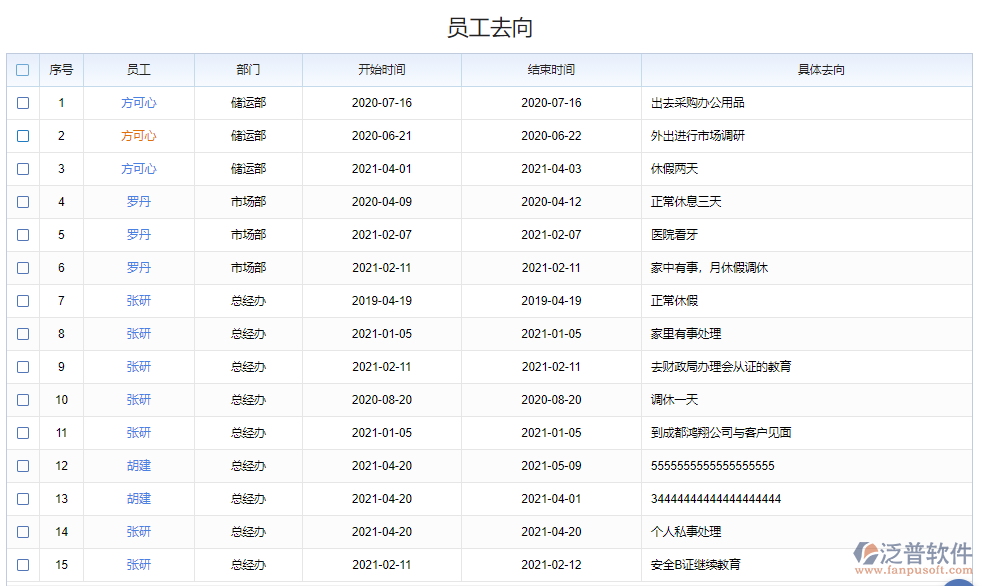Check the checkbox for row 5 罗丹
983x586 pixels.
22,235
